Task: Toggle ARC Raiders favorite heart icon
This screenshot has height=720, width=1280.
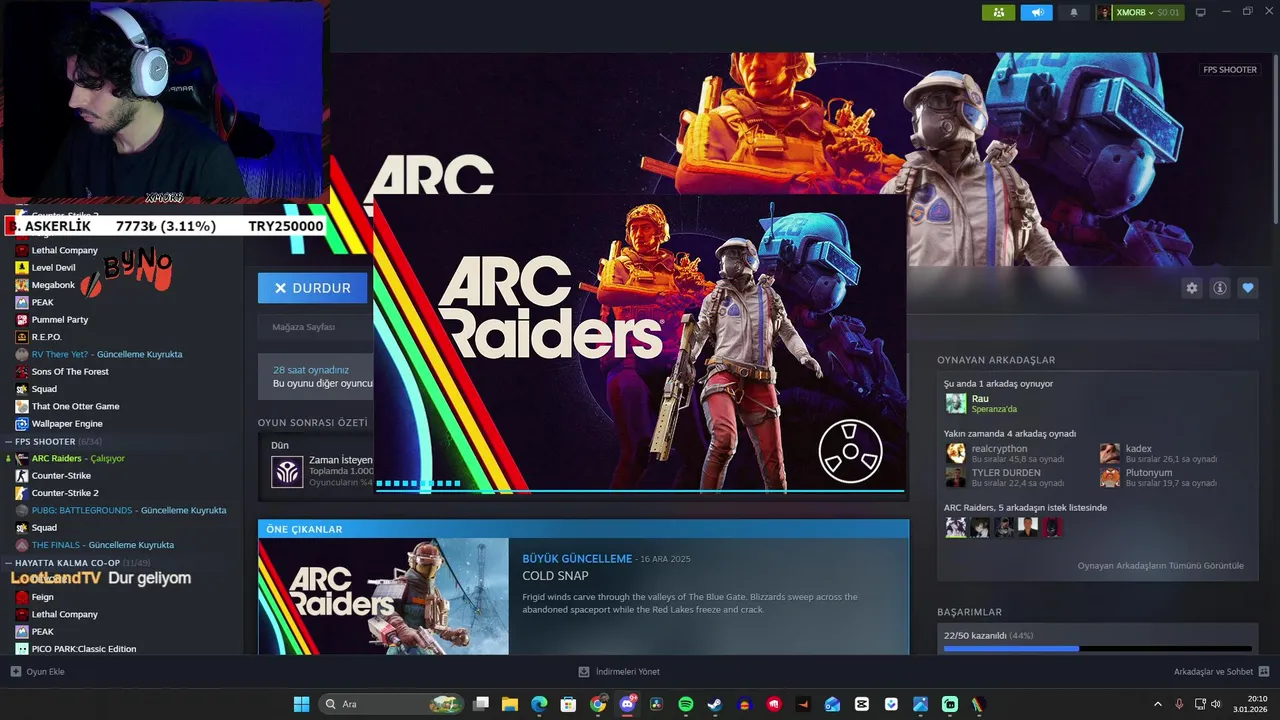Action: 1247,288
